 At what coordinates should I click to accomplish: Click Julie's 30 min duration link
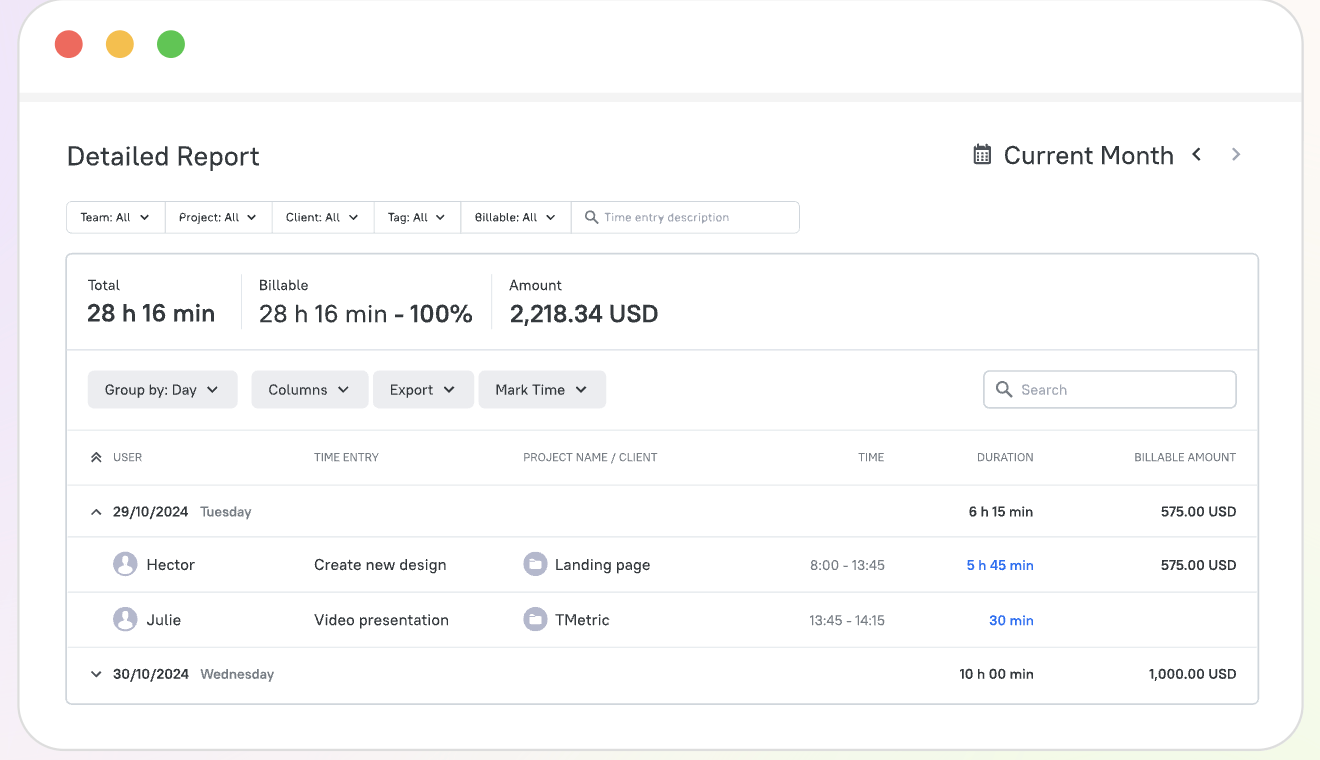point(1011,620)
